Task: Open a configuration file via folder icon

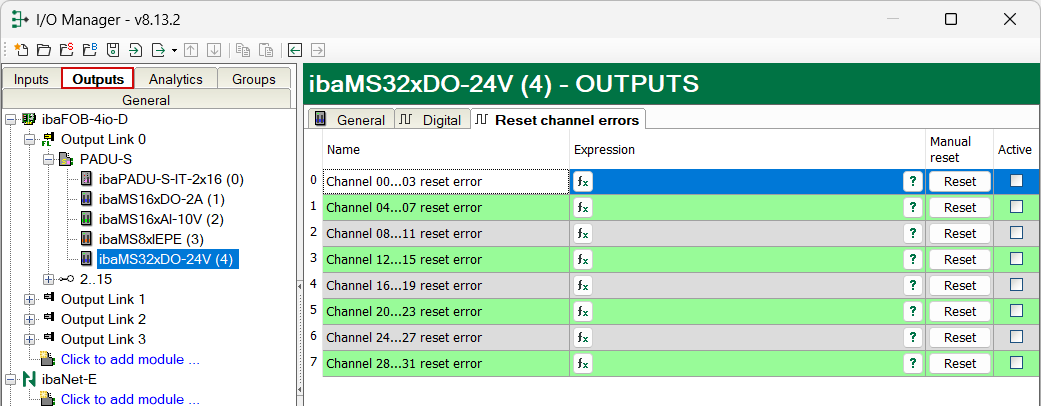Action: (x=44, y=50)
